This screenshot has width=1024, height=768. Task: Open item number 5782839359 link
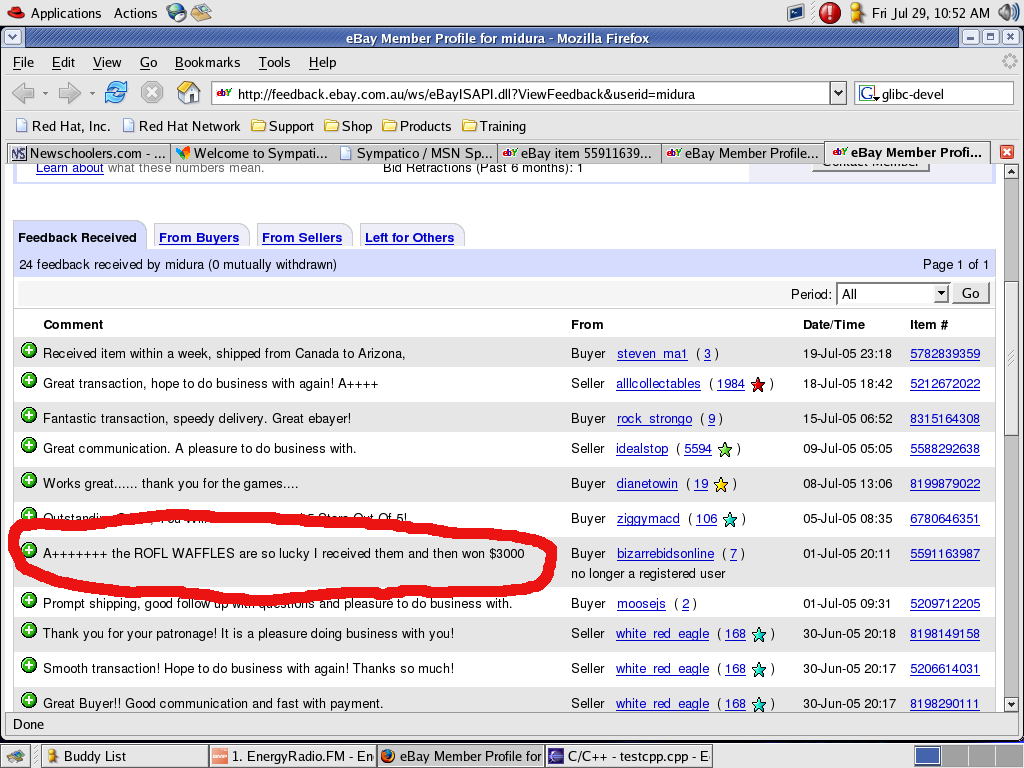pyautogui.click(x=944, y=354)
